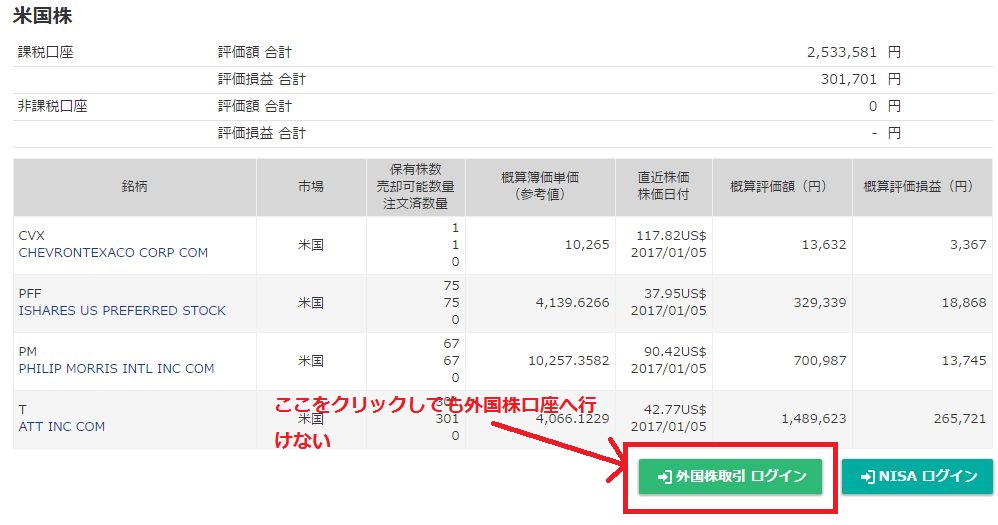Click the NISA ログイン button
998x525 pixels.
coord(917,476)
